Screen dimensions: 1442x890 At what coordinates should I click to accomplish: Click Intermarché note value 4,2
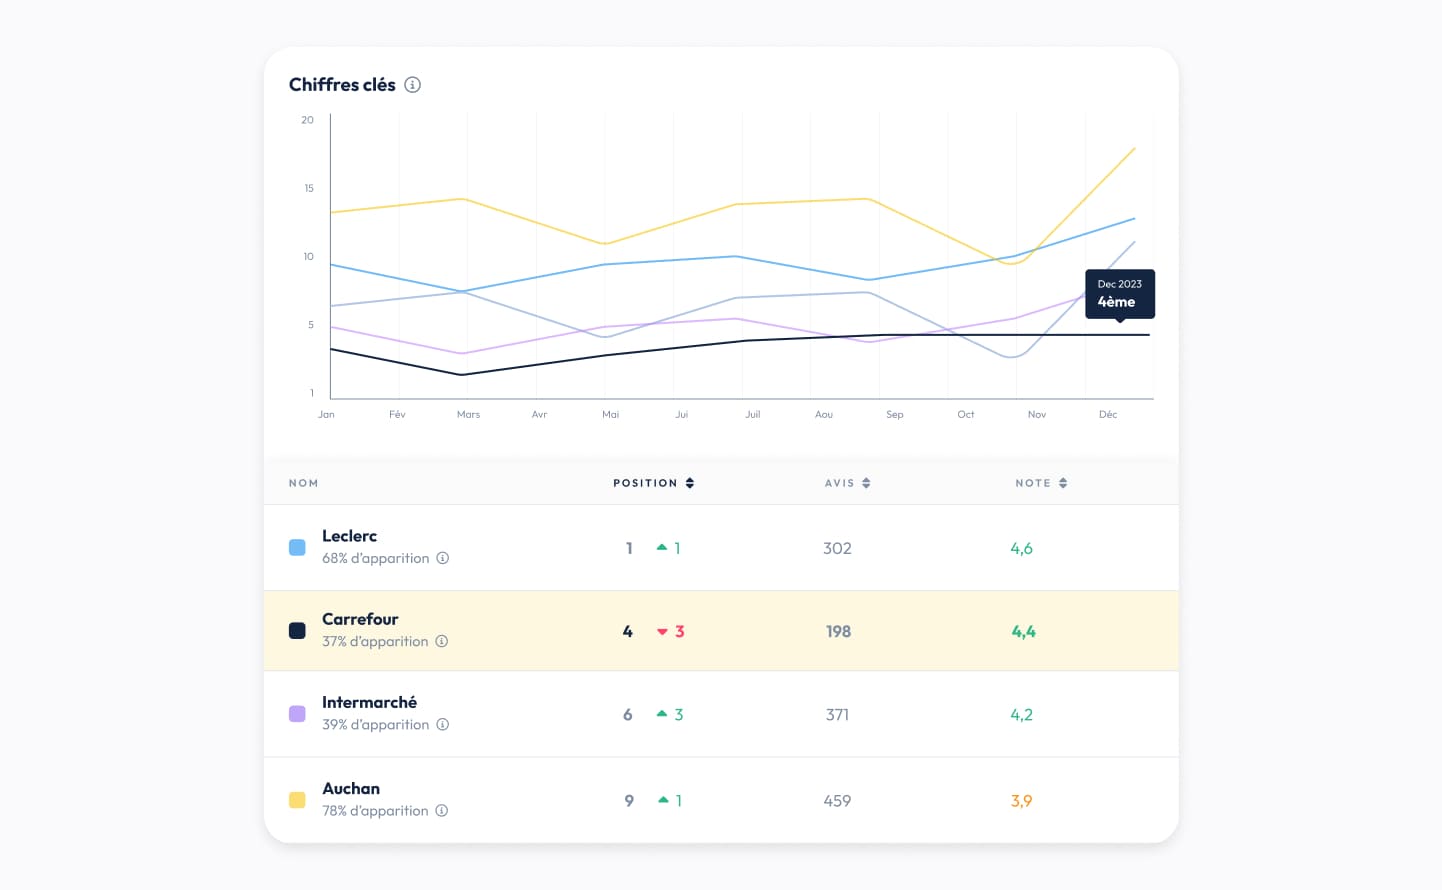(1021, 714)
